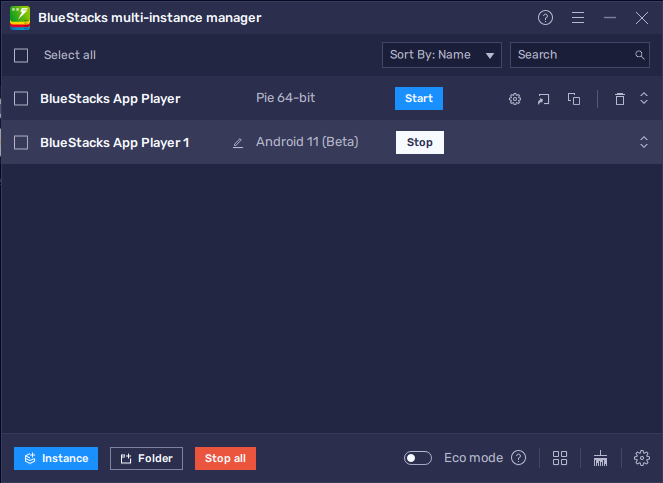The image size is (663, 483).
Task: Click rename pencil icon for App Player 1
Action: tap(238, 143)
